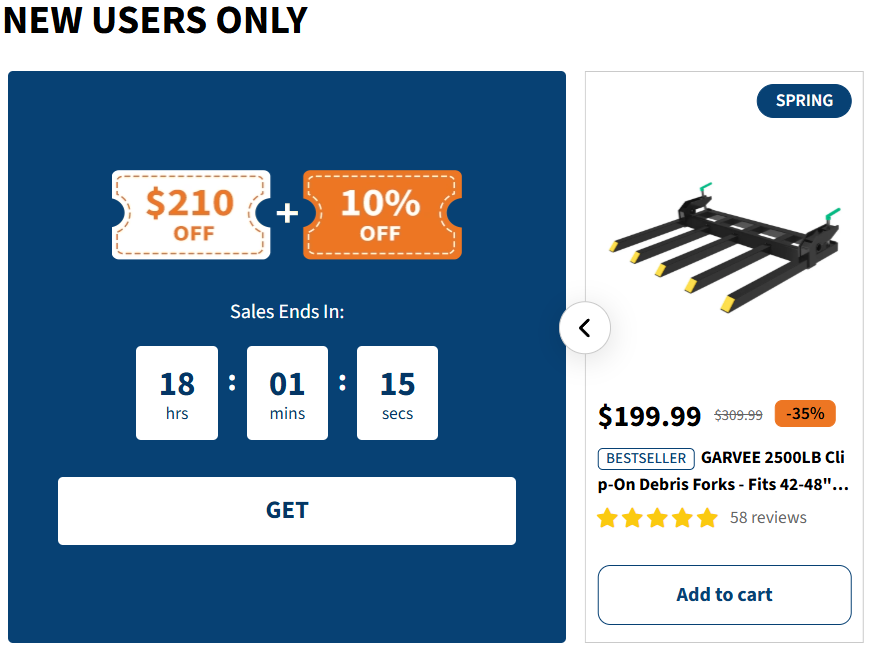Click the five-star rating icons
This screenshot has width=874, height=651.
(657, 518)
